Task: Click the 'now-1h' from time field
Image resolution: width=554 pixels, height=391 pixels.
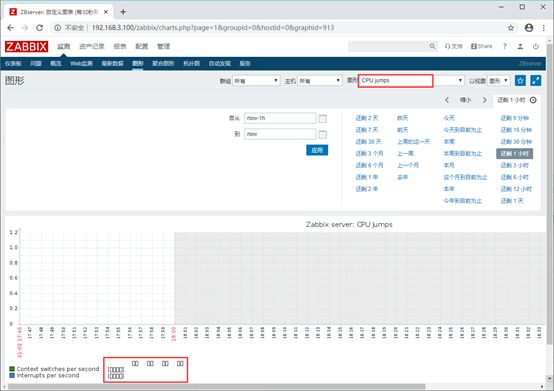Action: click(280, 118)
